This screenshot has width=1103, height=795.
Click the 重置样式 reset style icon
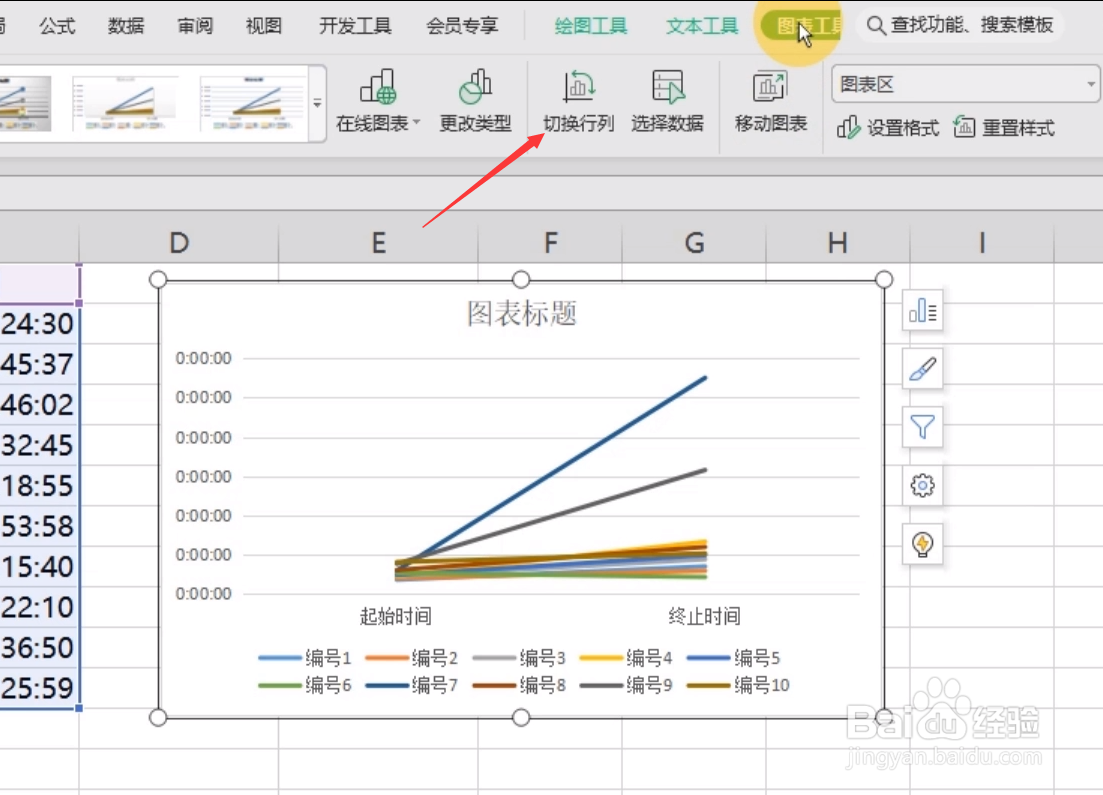click(x=964, y=127)
